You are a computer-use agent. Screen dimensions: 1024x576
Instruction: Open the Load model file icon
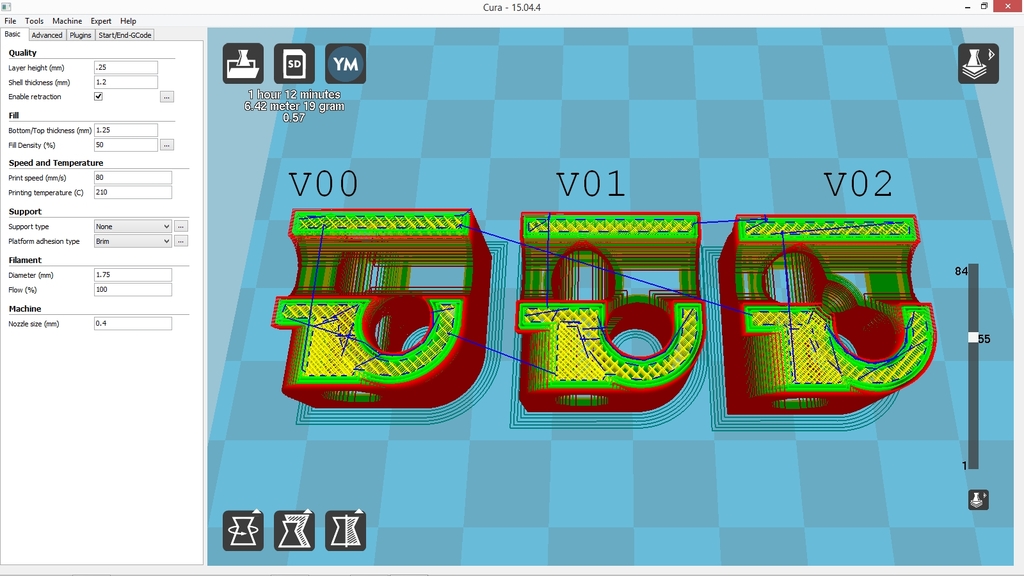click(241, 63)
